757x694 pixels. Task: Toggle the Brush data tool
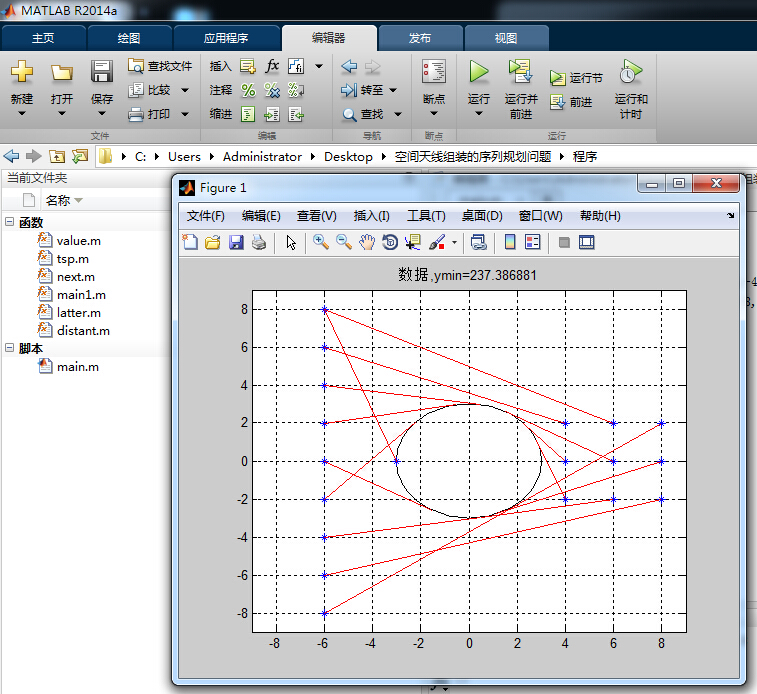[x=437, y=242]
